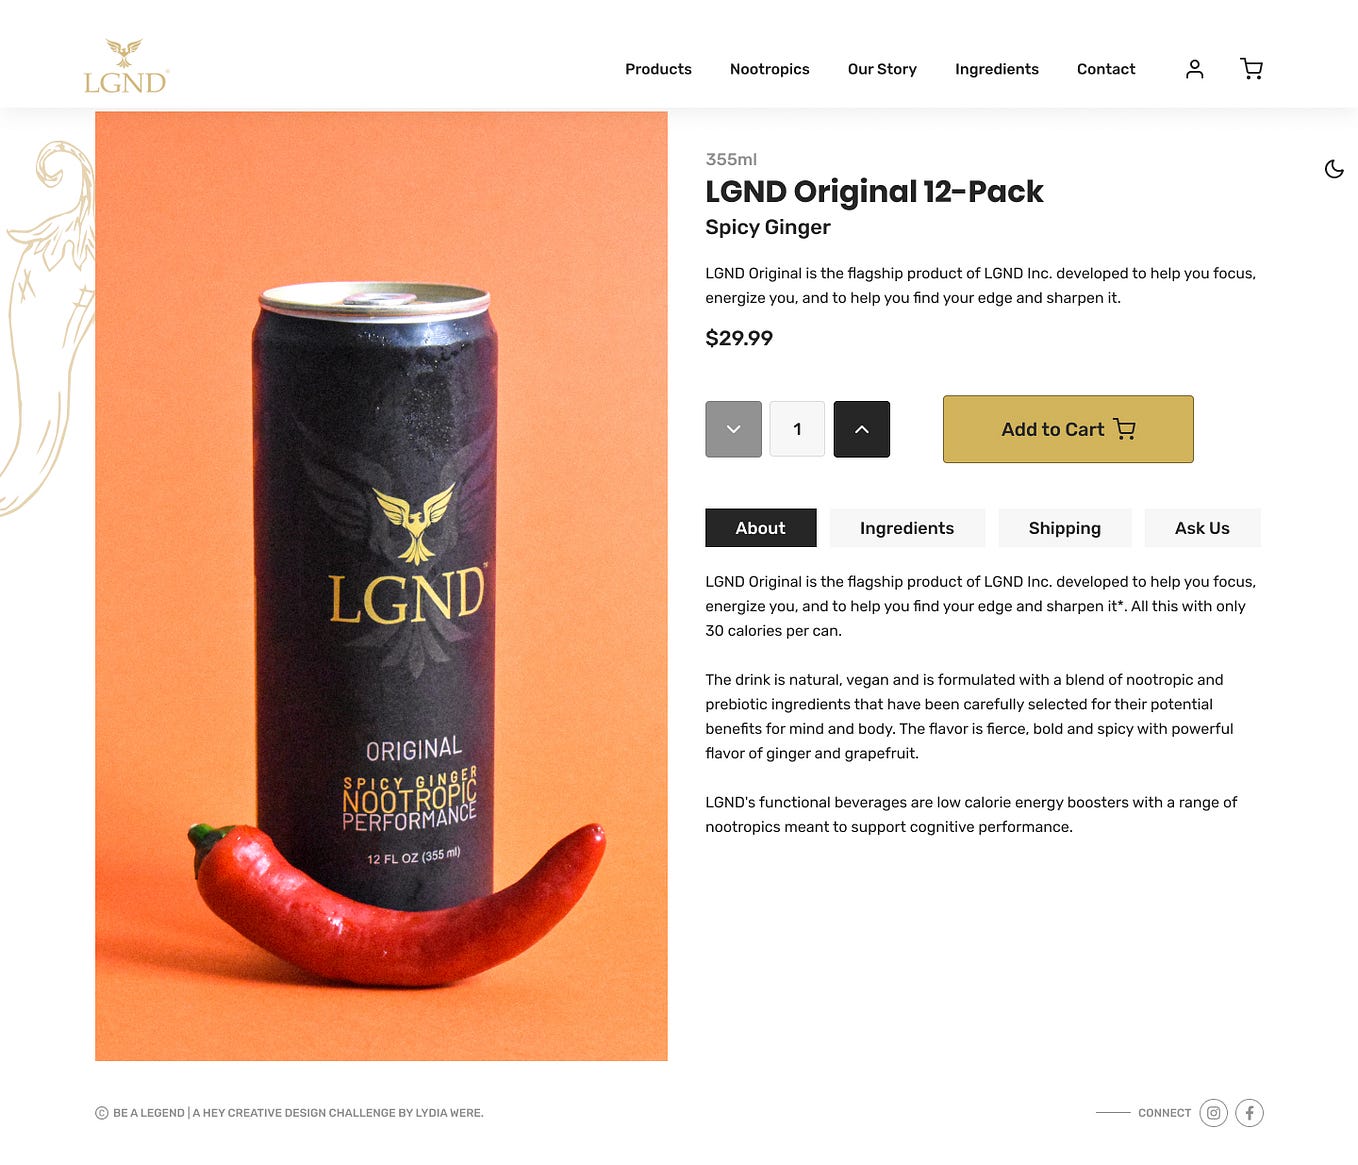1358x1165 pixels.
Task: Increase quantity with up chevron
Action: pyautogui.click(x=861, y=429)
